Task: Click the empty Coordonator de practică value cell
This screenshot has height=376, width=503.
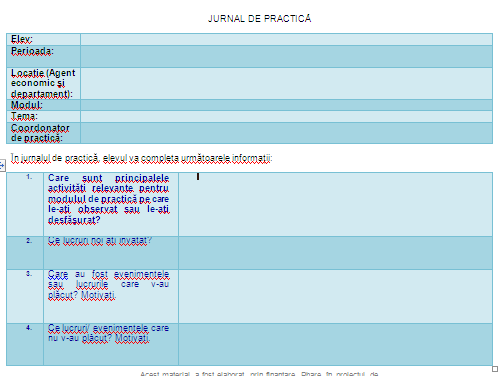Action: (x=286, y=133)
